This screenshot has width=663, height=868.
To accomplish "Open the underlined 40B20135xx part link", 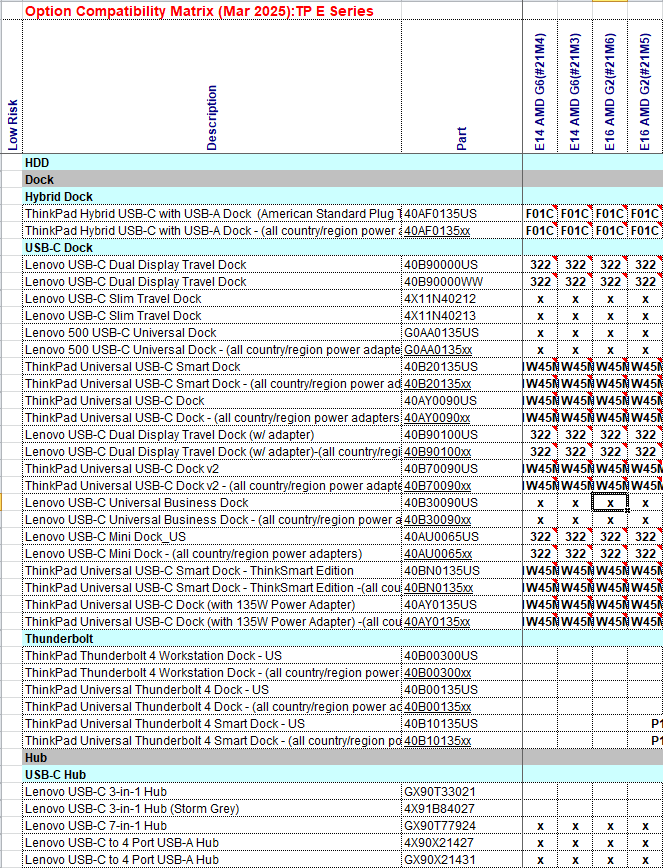I will [437, 384].
